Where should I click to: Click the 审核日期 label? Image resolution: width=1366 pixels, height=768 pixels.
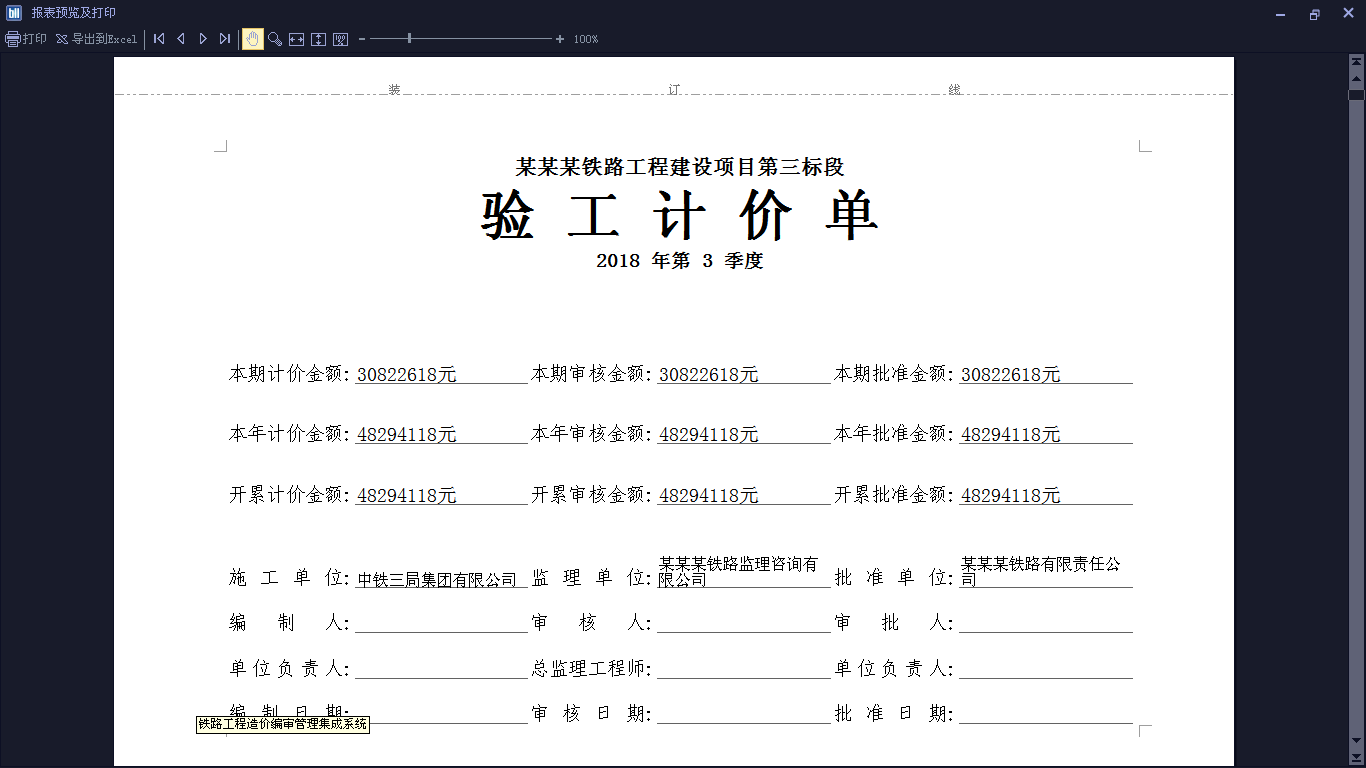coord(591,714)
